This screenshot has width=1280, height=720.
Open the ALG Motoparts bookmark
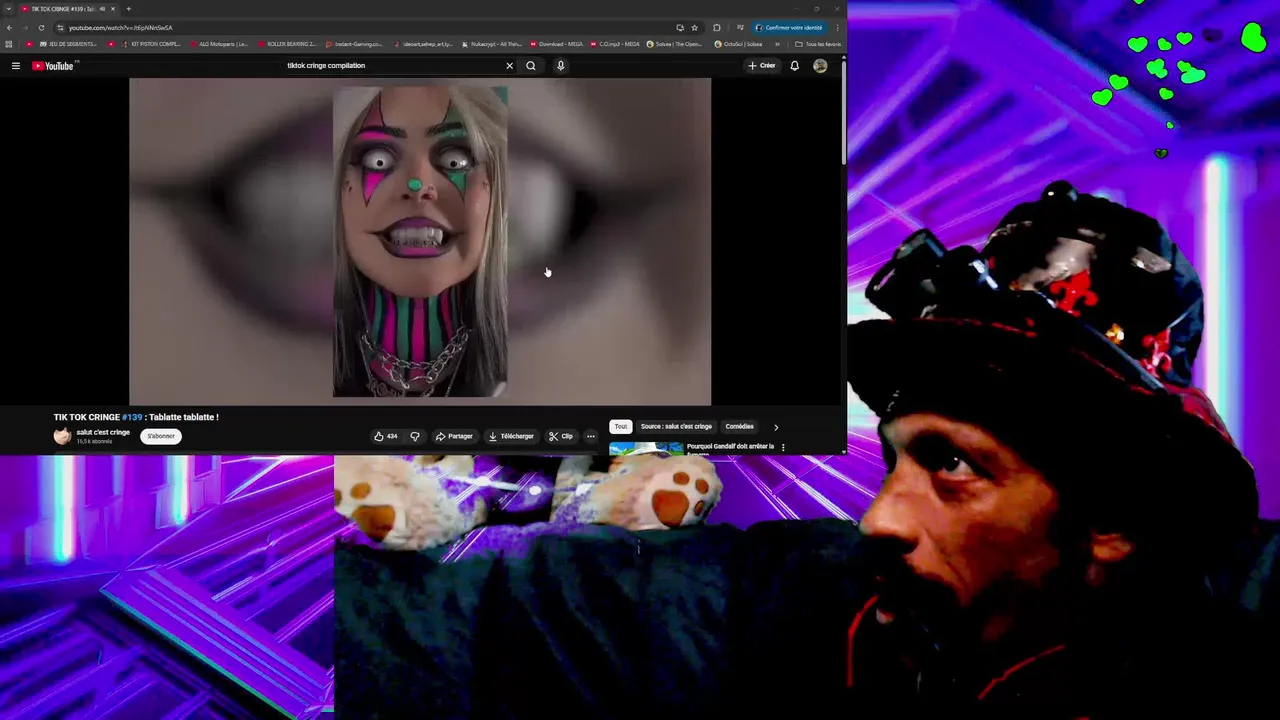click(219, 44)
